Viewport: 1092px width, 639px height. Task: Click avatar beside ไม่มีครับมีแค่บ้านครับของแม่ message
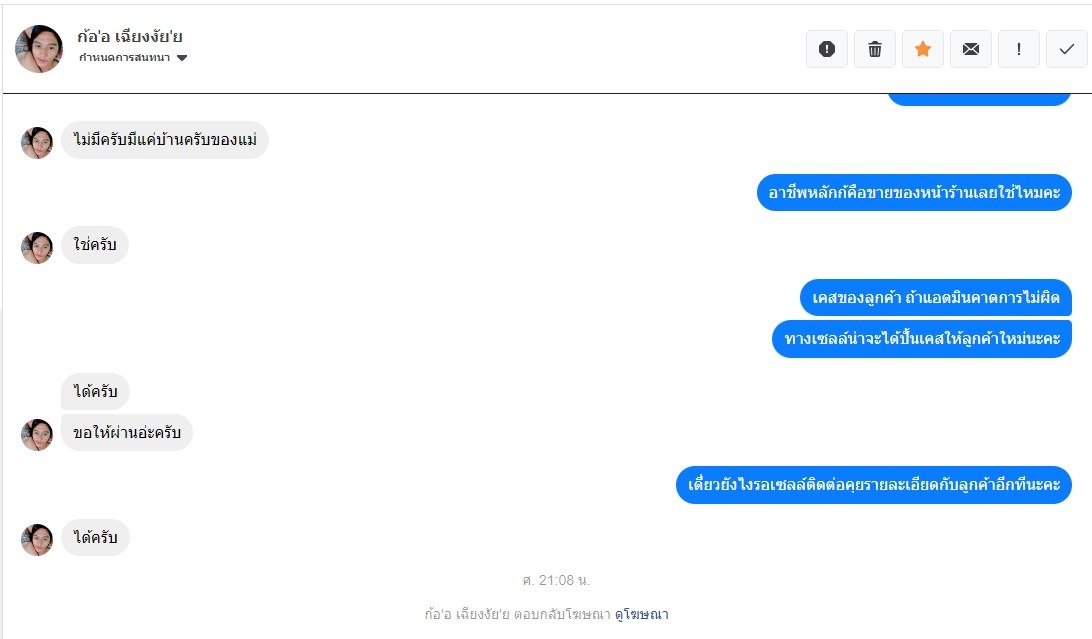click(37, 143)
